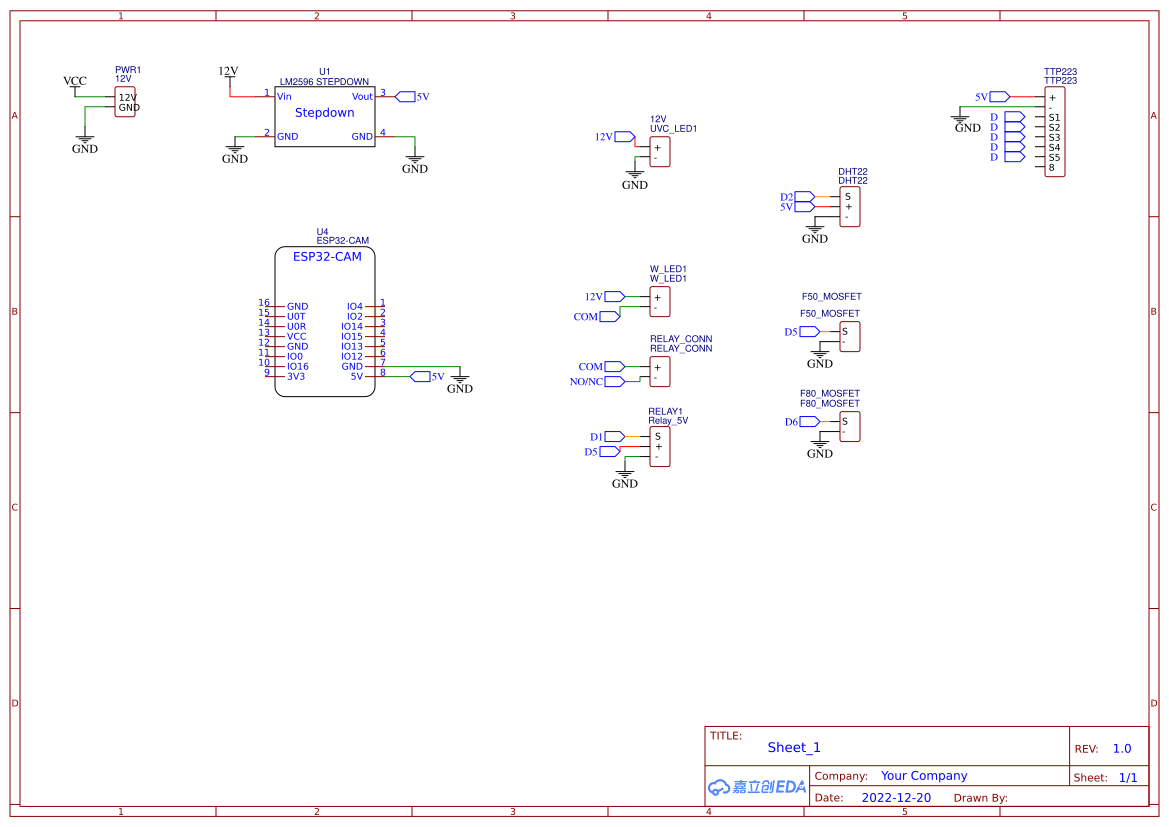Select the F50_MOSFET connector symbol
The width and height of the screenshot is (1169, 827).
pos(849,337)
